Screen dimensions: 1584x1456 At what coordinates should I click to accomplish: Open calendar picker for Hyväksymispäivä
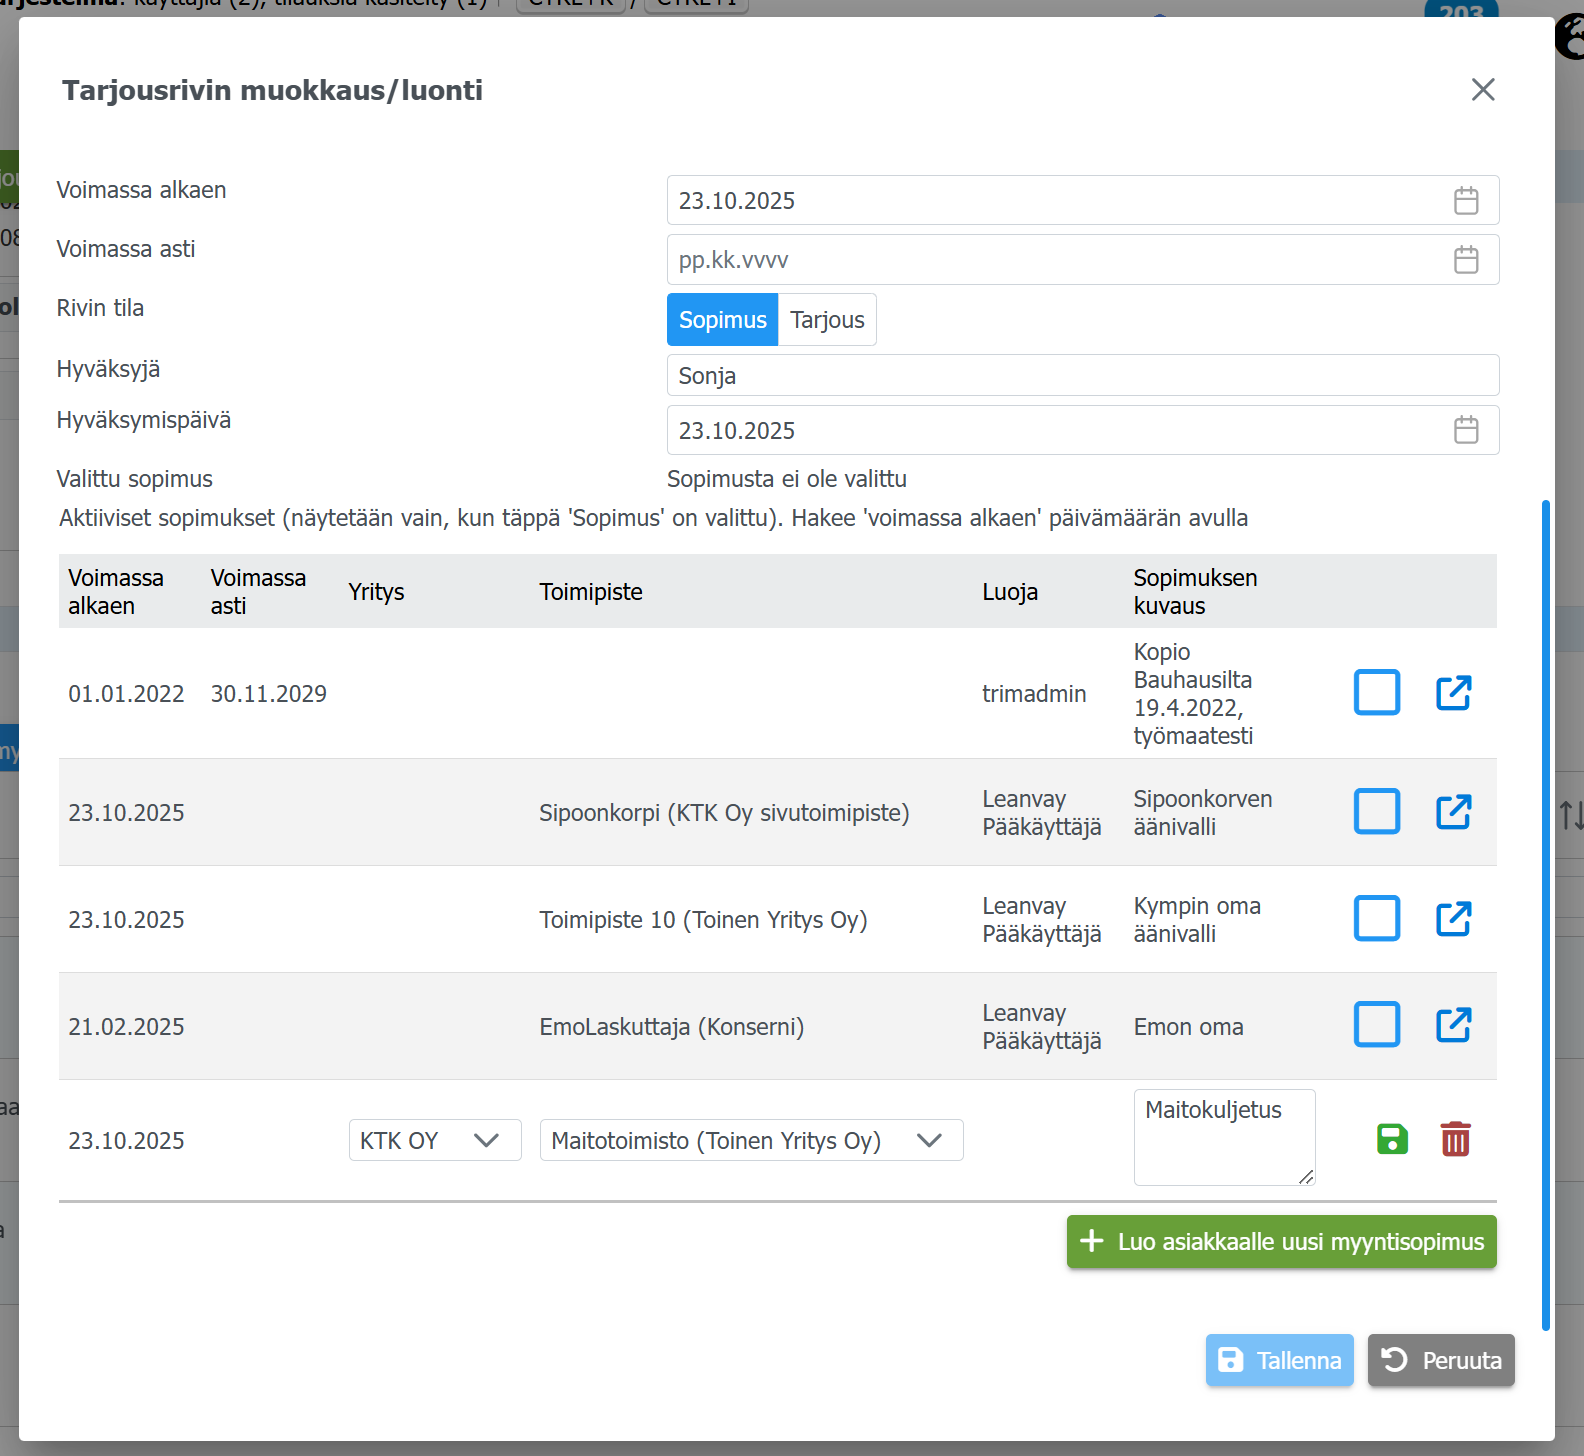point(1465,430)
